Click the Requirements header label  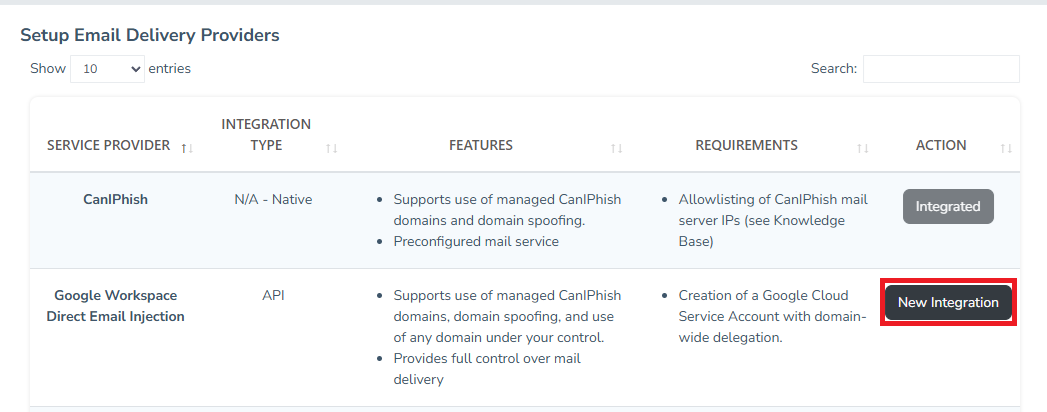746,145
